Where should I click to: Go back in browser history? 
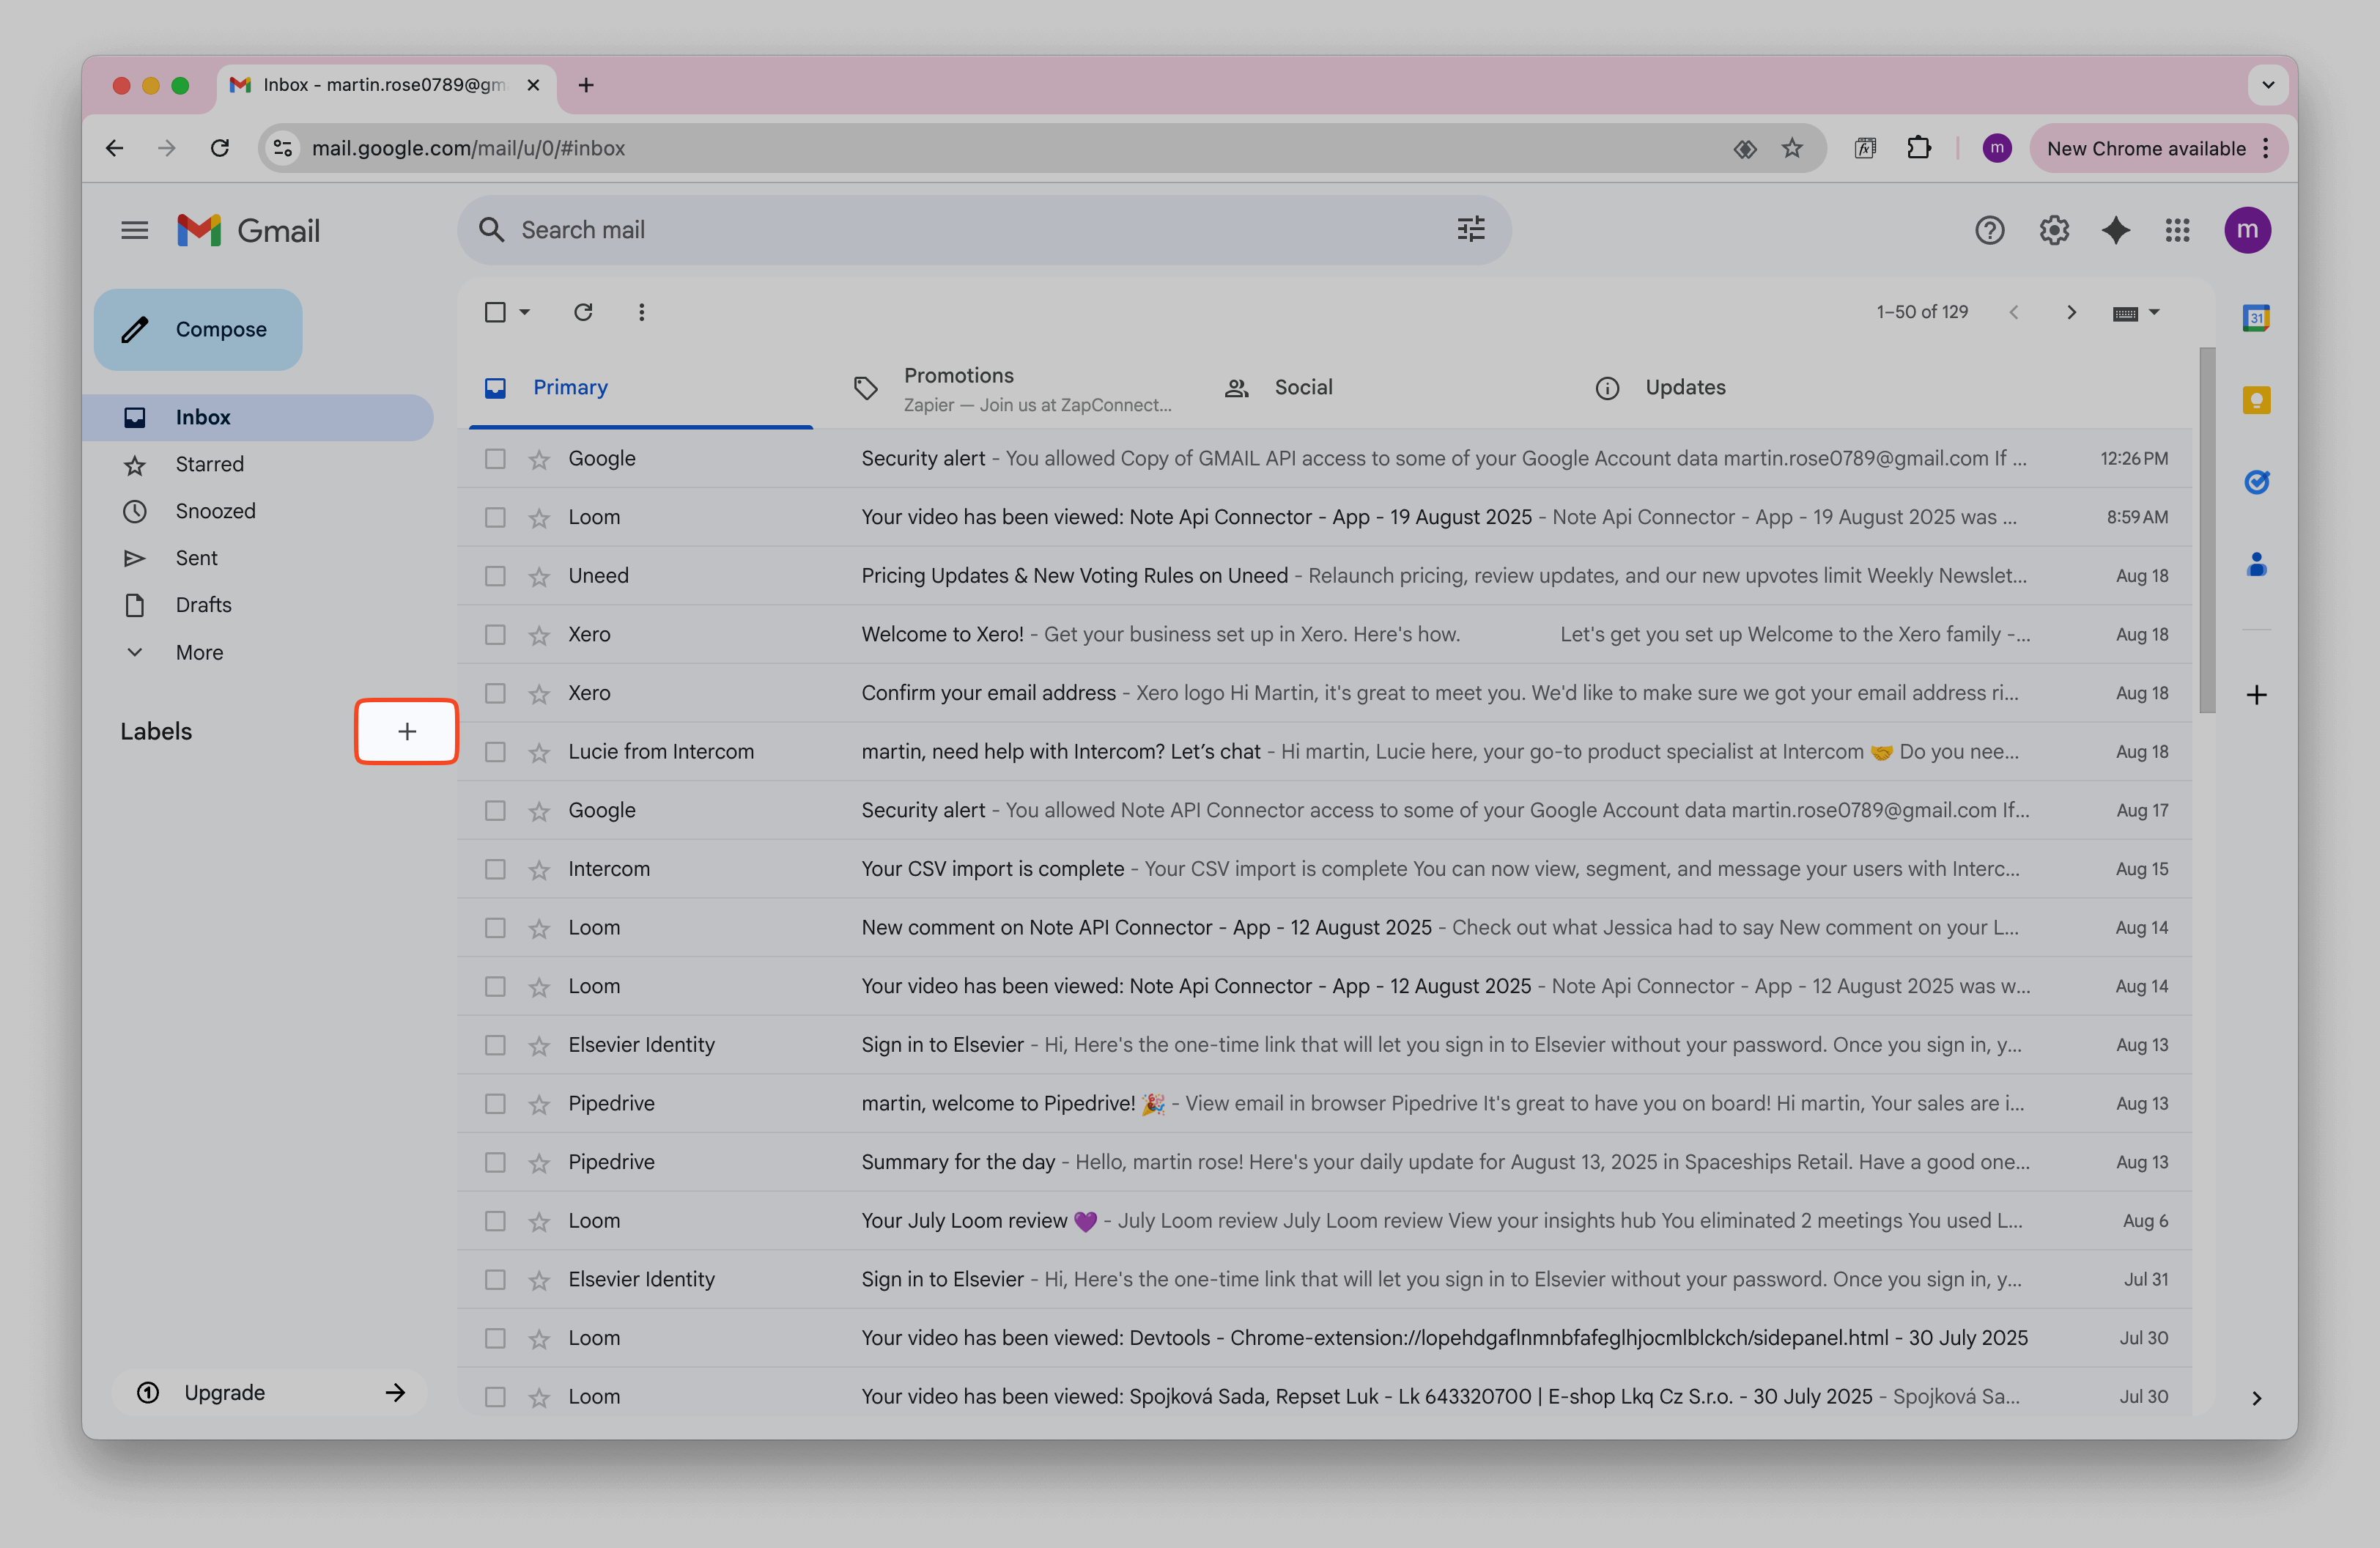[115, 148]
